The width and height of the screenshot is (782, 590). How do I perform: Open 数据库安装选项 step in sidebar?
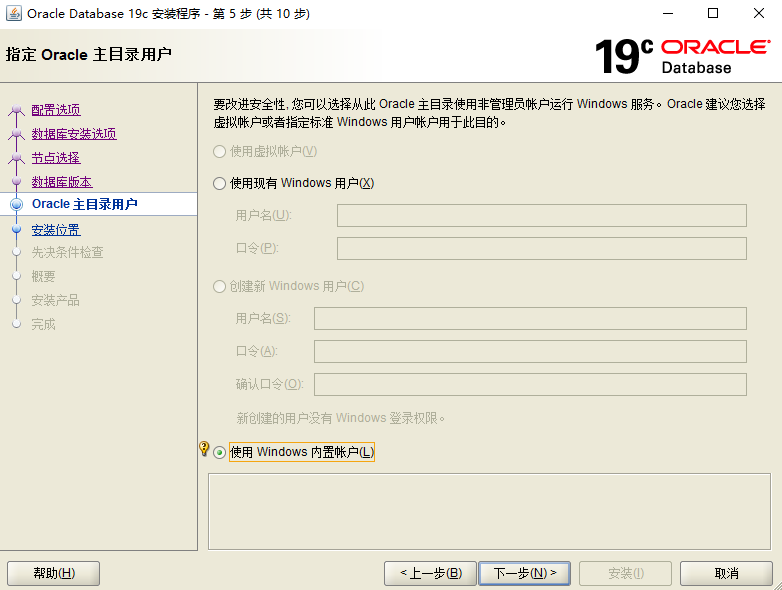coord(74,134)
